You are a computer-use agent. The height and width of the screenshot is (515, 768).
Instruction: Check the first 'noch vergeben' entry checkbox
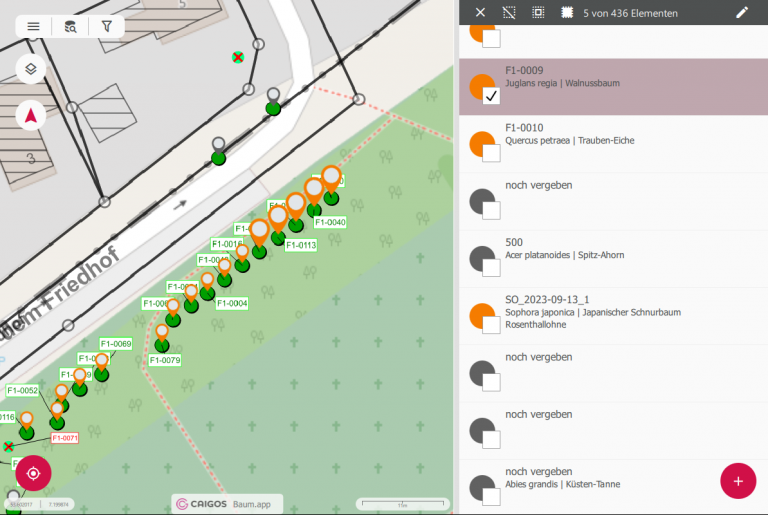coord(491,211)
